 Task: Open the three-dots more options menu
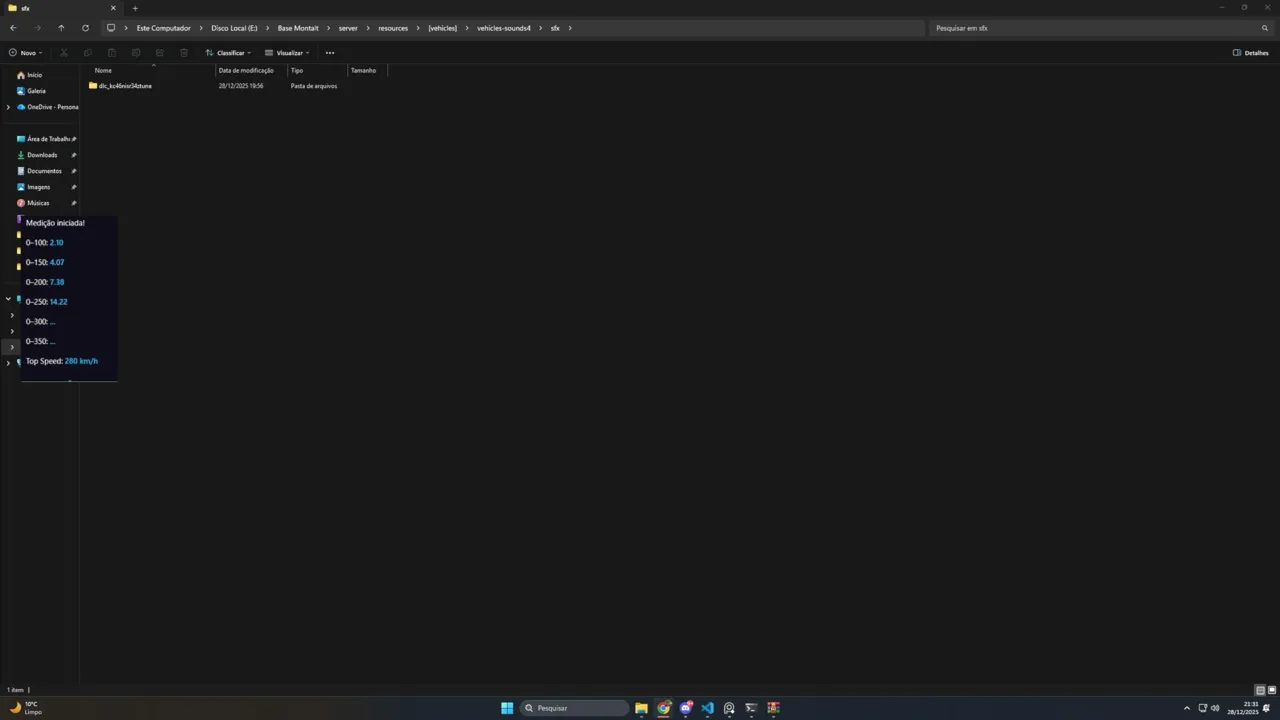pyautogui.click(x=330, y=53)
